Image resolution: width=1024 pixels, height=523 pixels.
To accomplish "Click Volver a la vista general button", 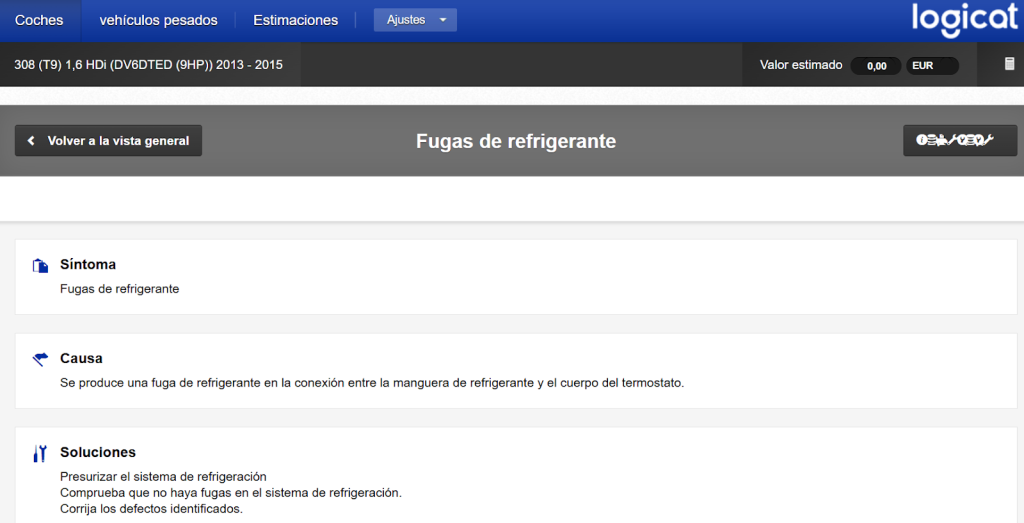I will [108, 140].
